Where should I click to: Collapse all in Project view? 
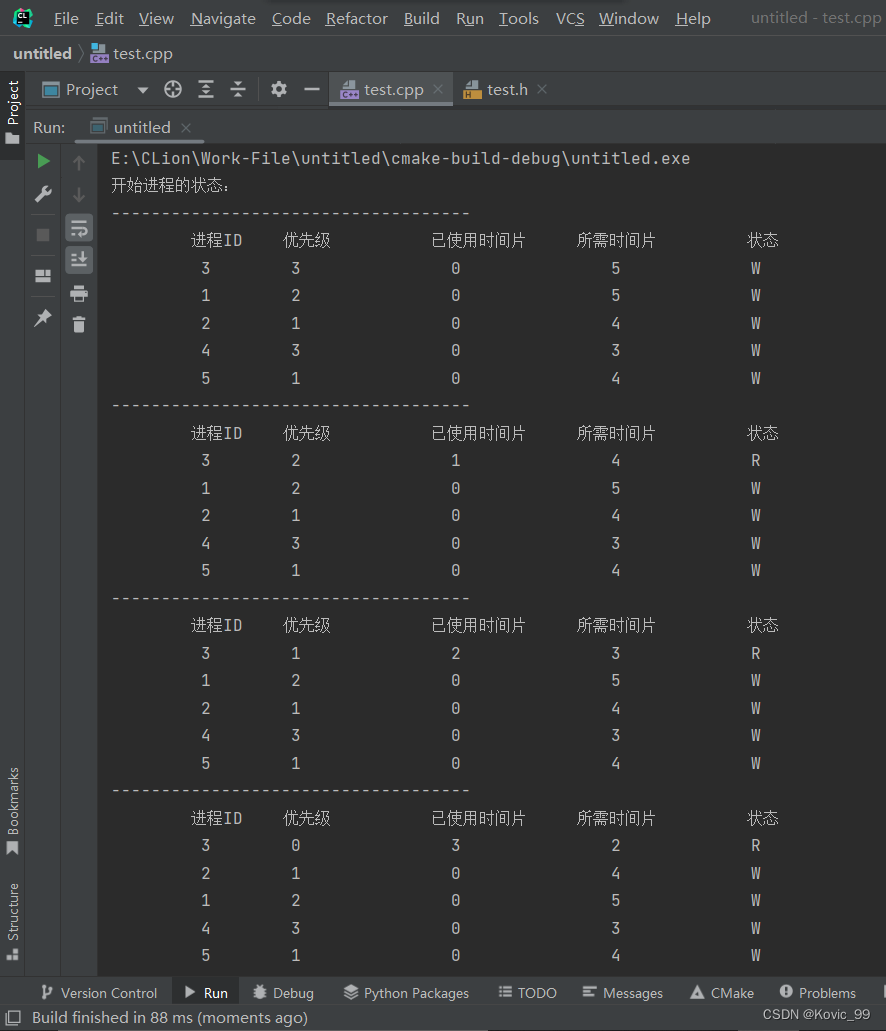(x=238, y=89)
